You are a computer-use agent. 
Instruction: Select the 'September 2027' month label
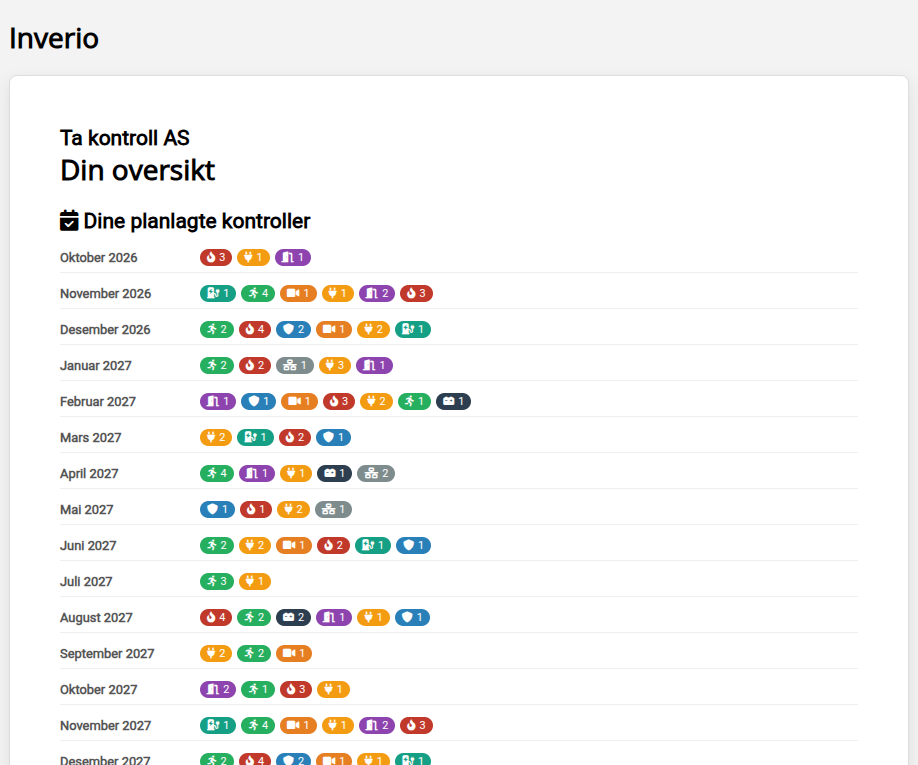click(x=107, y=654)
